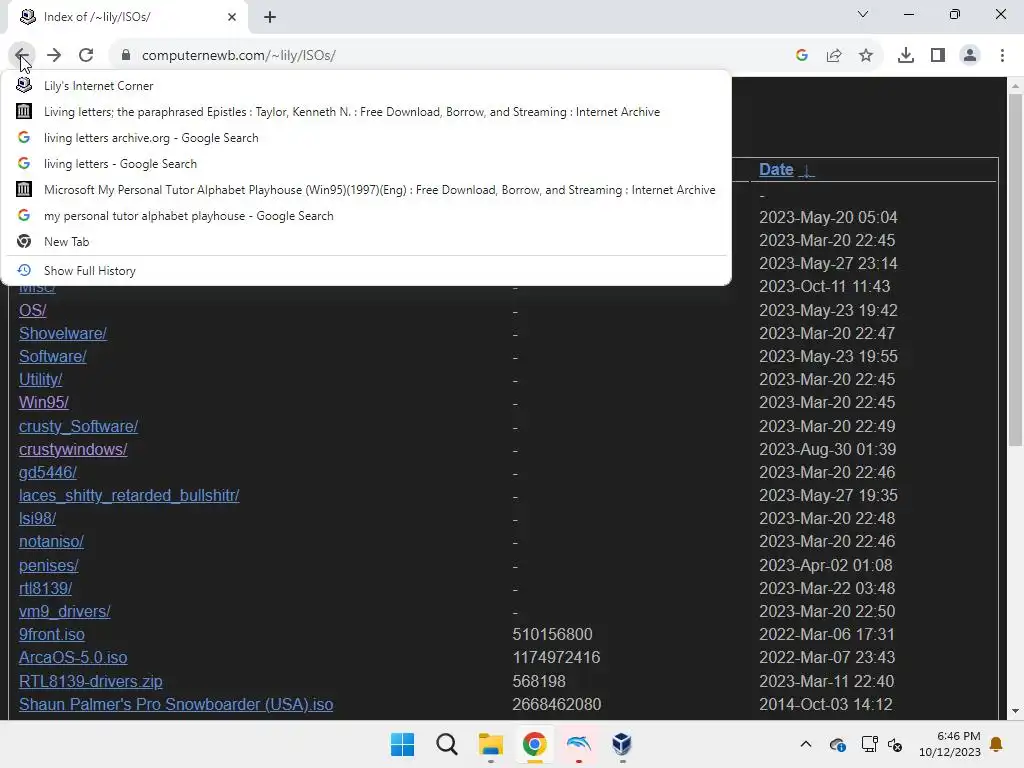Open VirtualBox from taskbar
1024x768 pixels.
click(x=622, y=744)
